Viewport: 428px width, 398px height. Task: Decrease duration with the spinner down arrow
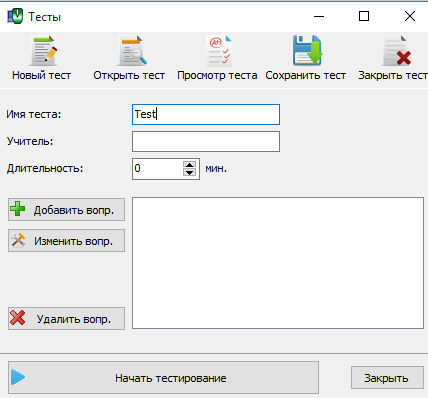click(x=190, y=173)
